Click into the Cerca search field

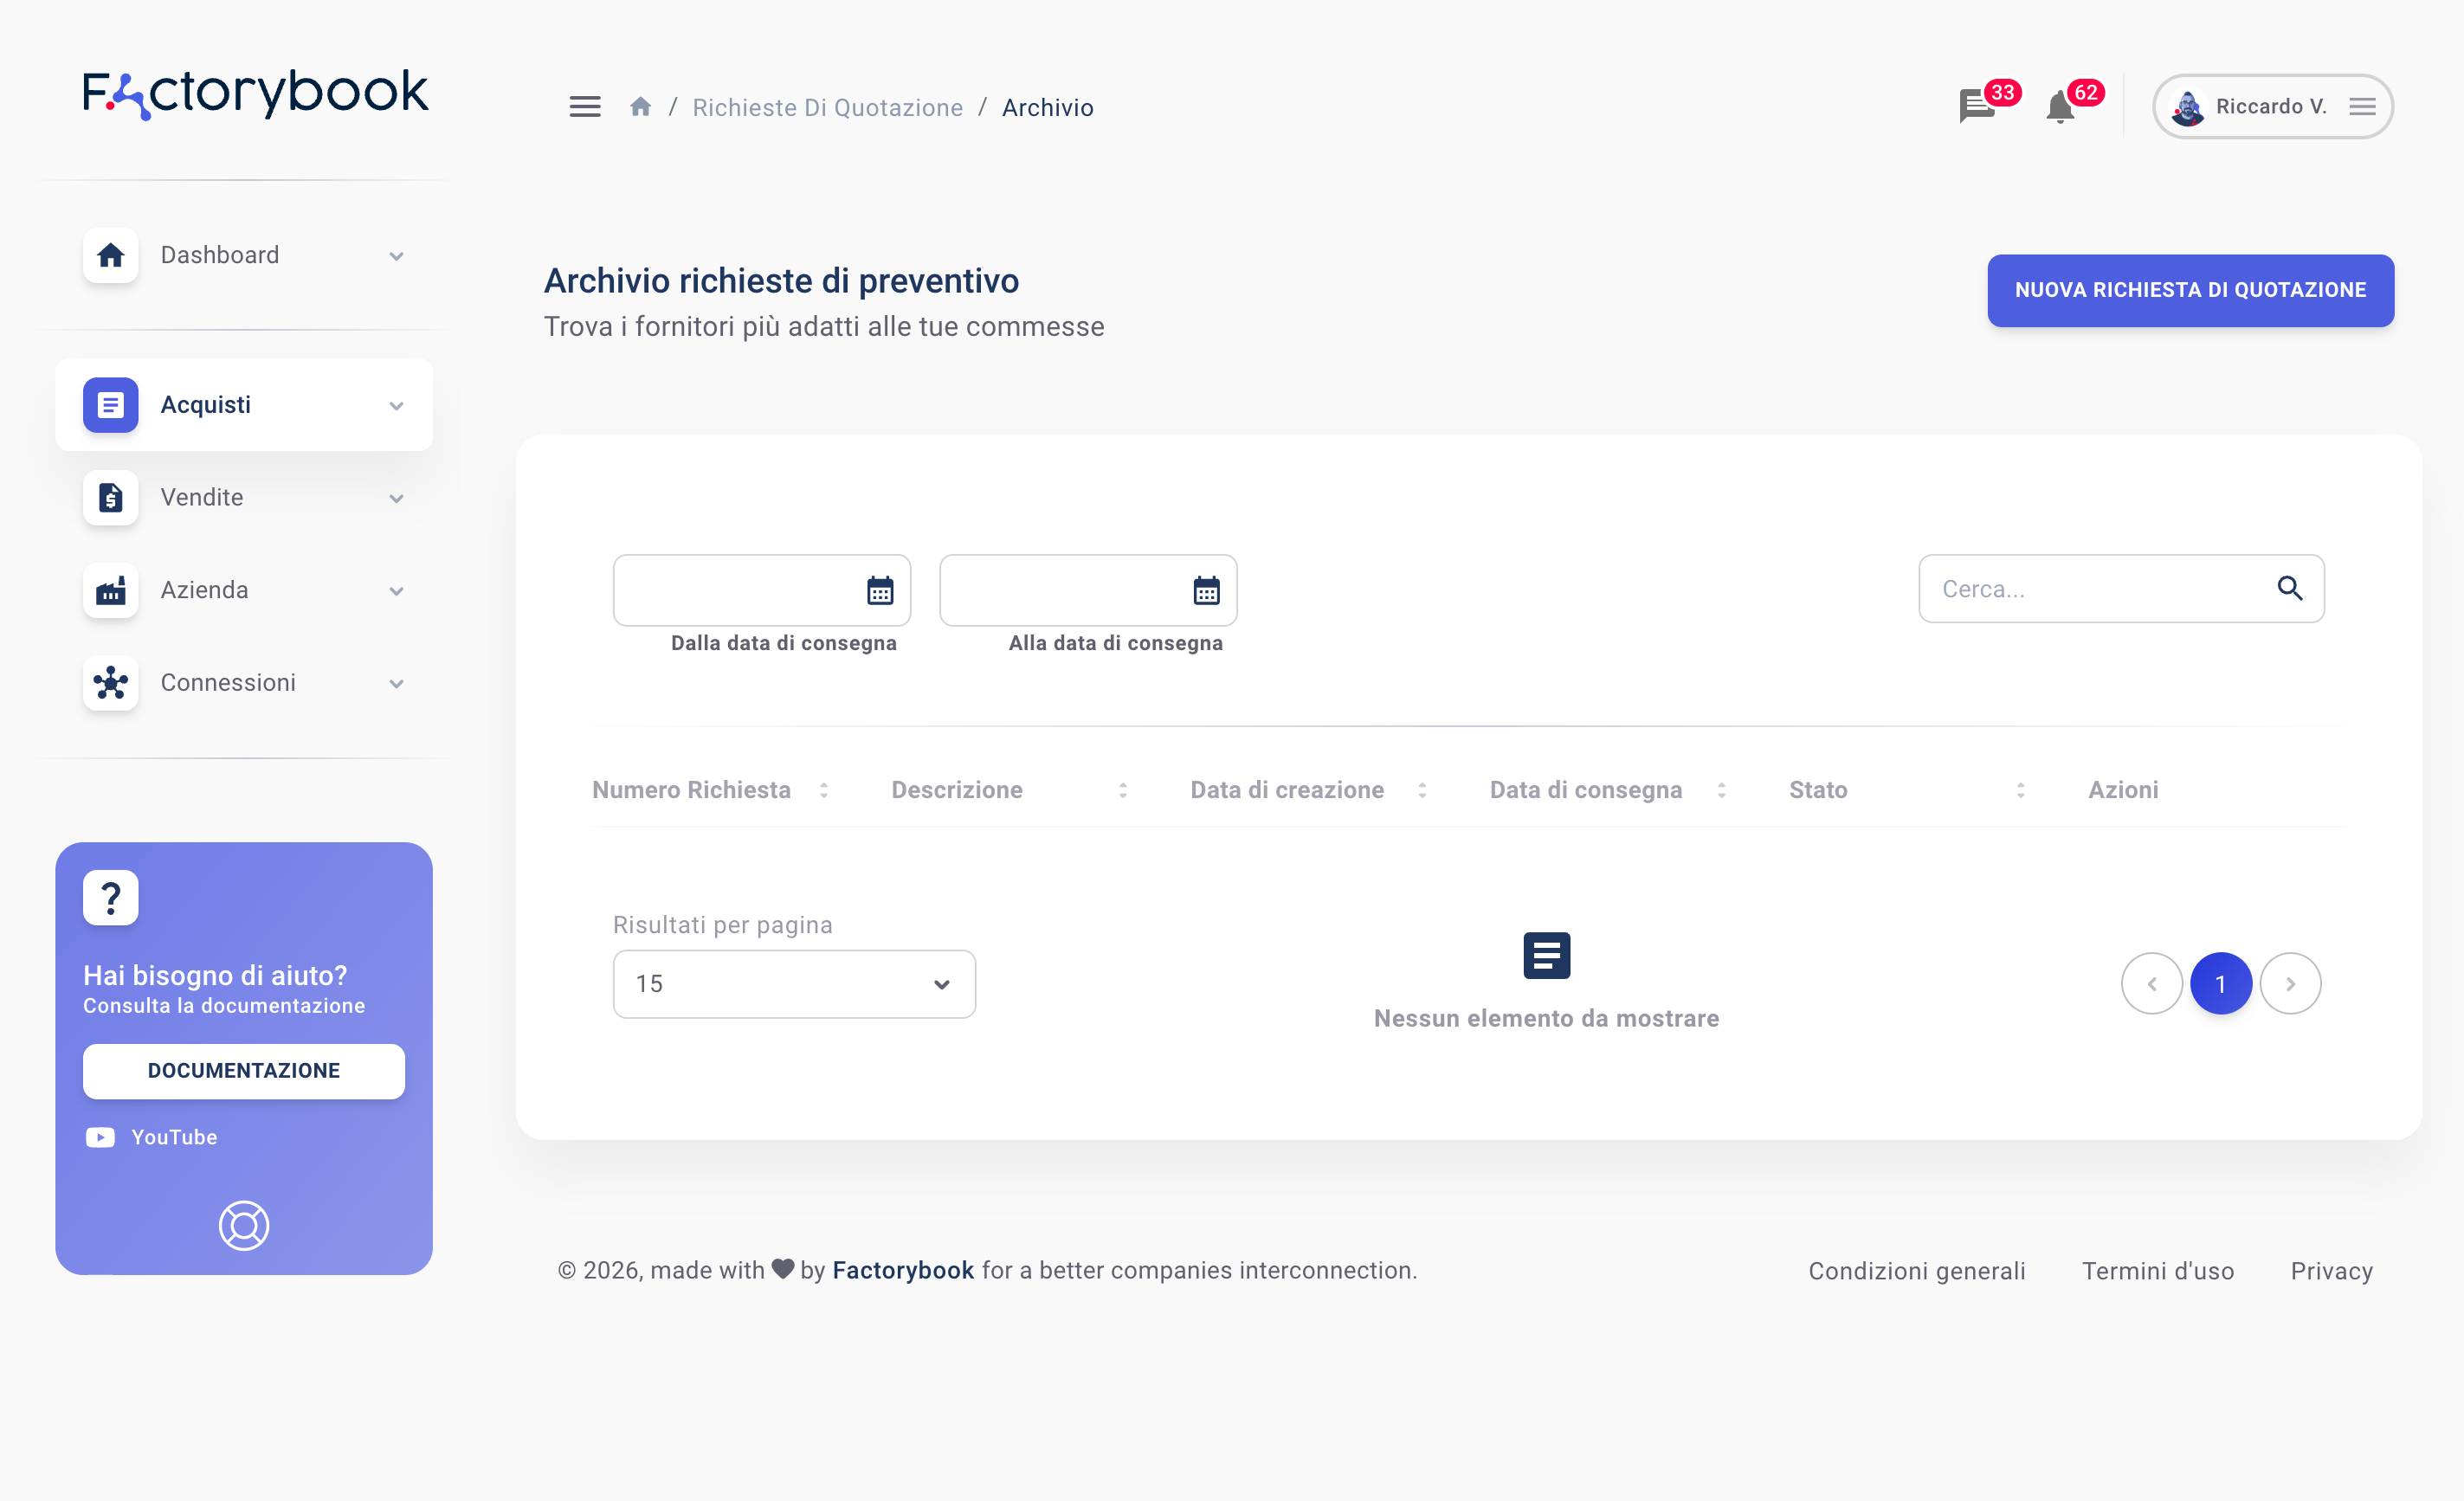click(x=2095, y=589)
